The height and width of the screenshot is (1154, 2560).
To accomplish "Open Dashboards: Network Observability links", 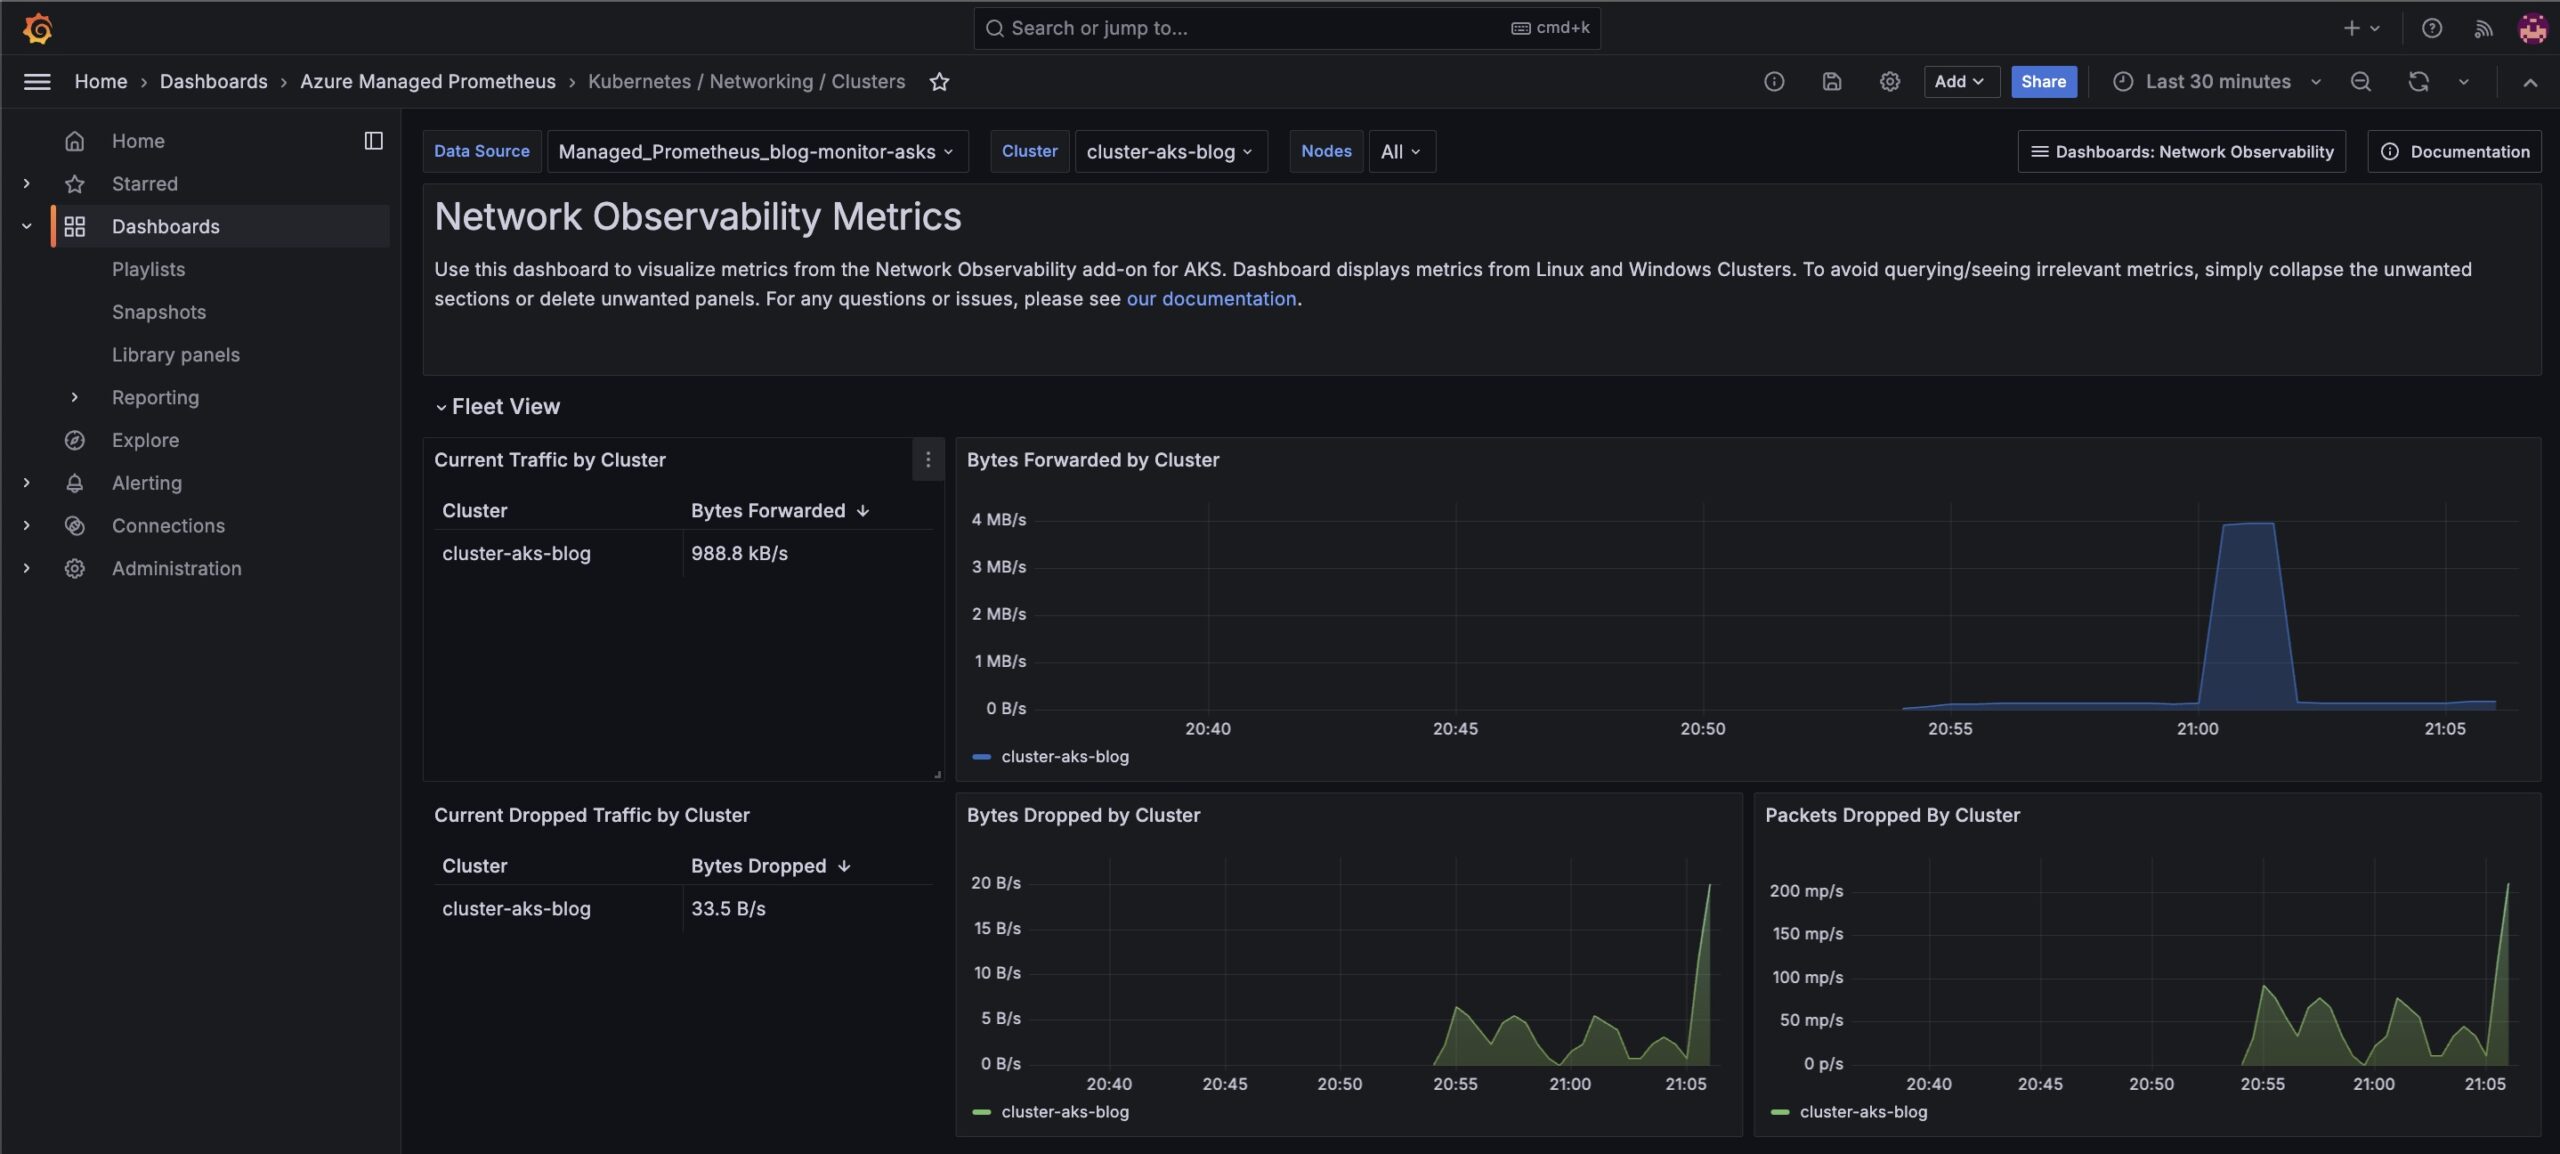I will click(x=2181, y=152).
